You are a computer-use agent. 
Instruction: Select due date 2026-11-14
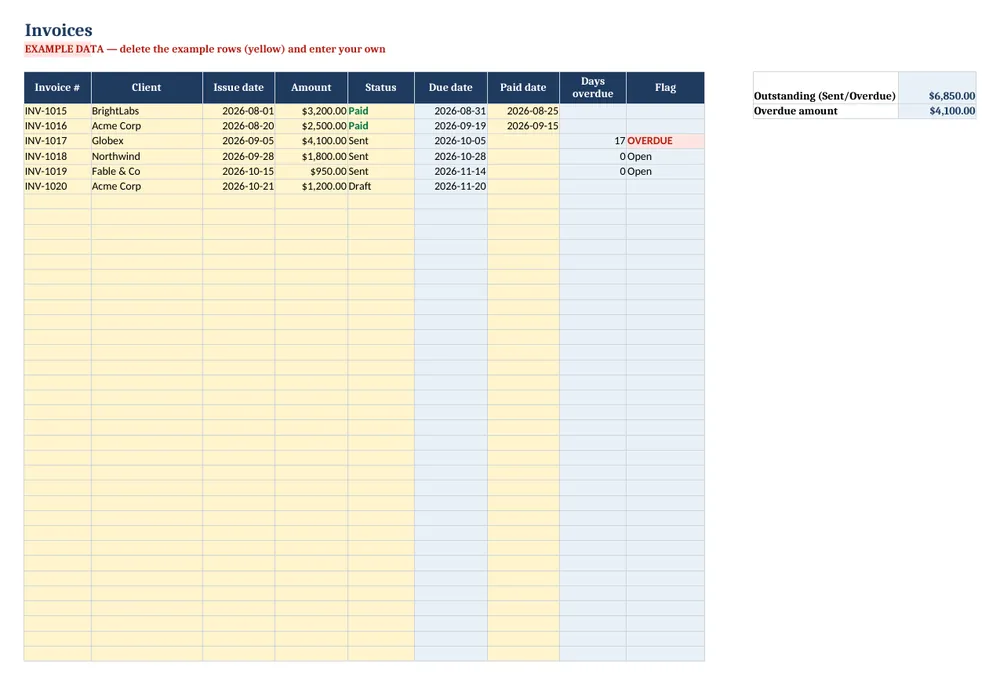451,171
